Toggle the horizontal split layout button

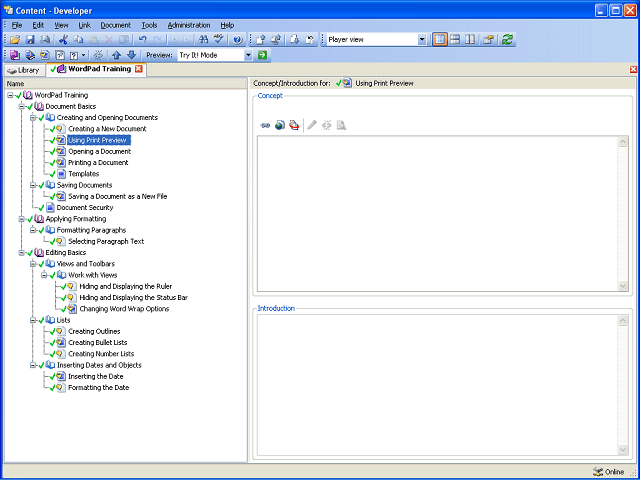coord(455,40)
